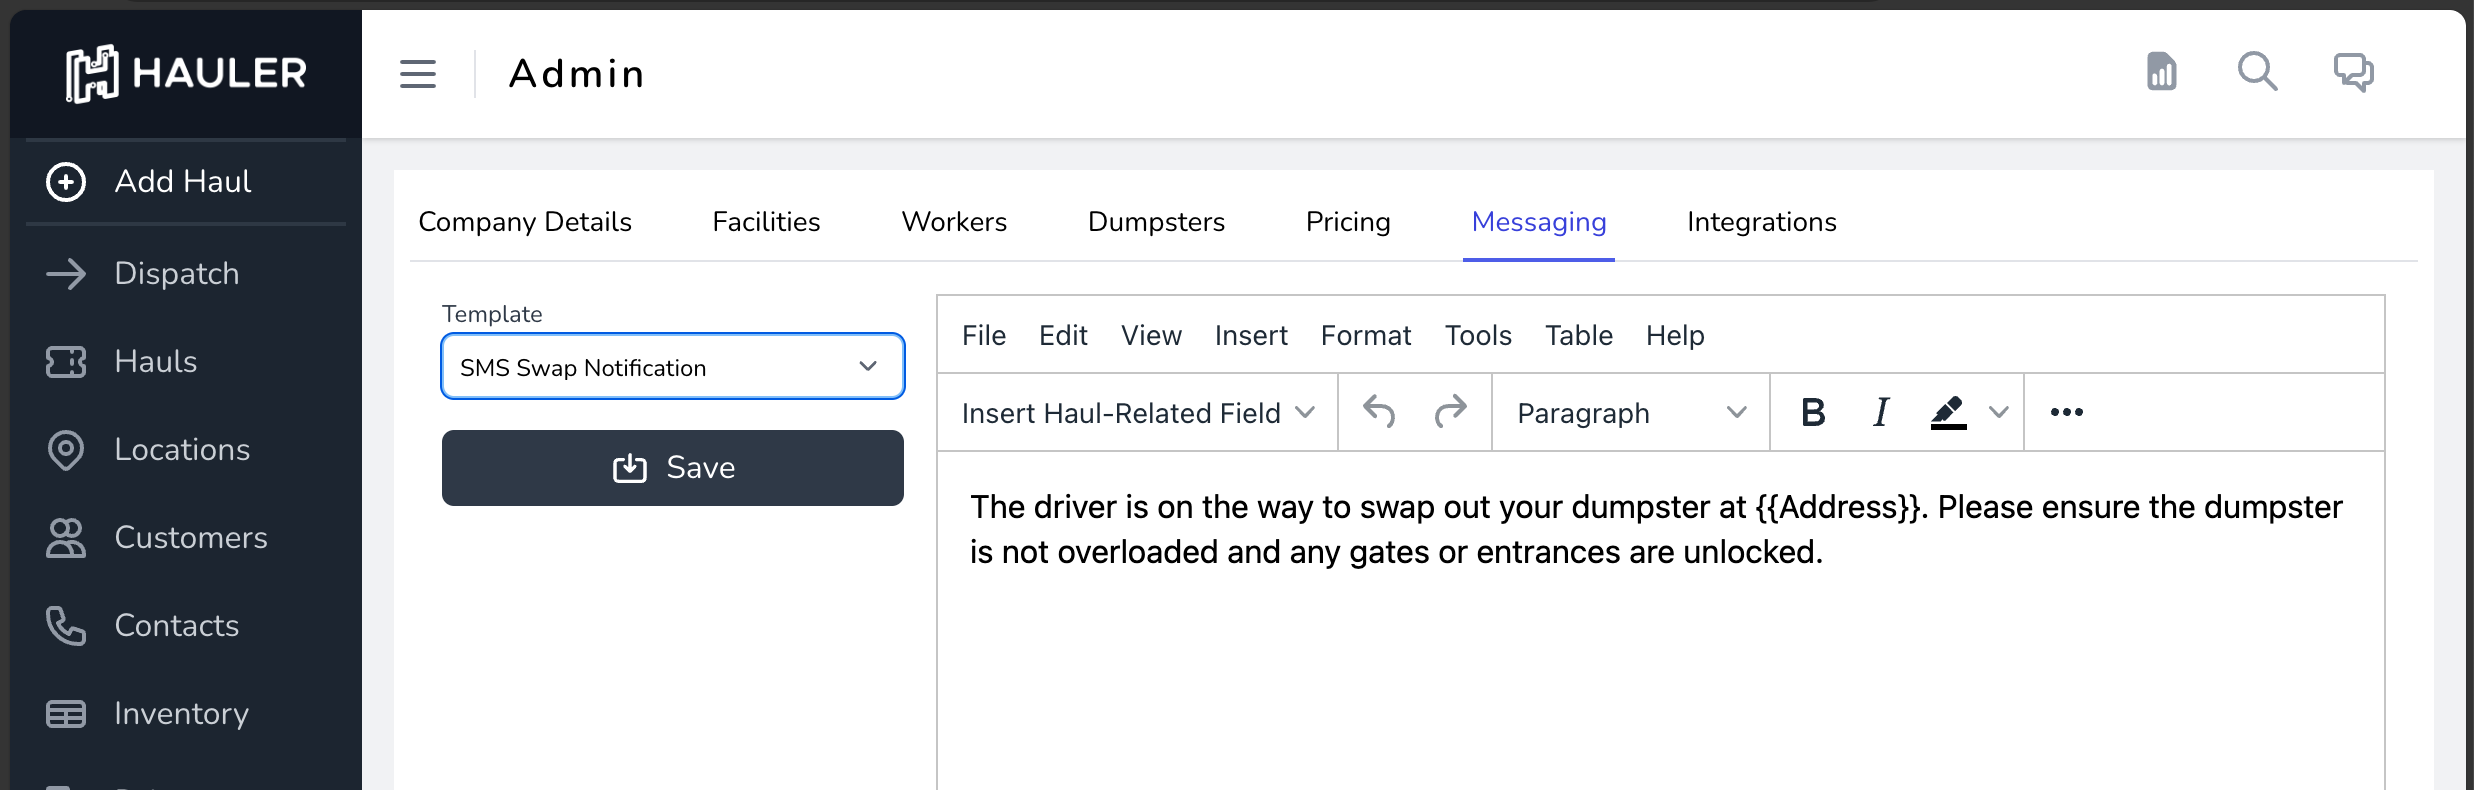Image resolution: width=2474 pixels, height=790 pixels.
Task: Open the Integrations tab
Action: tap(1762, 222)
